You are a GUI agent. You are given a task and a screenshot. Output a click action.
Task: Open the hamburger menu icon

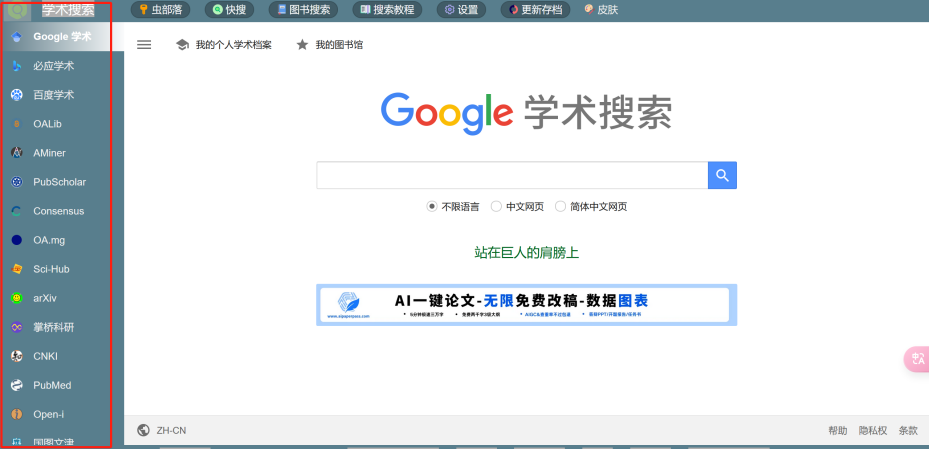point(144,44)
